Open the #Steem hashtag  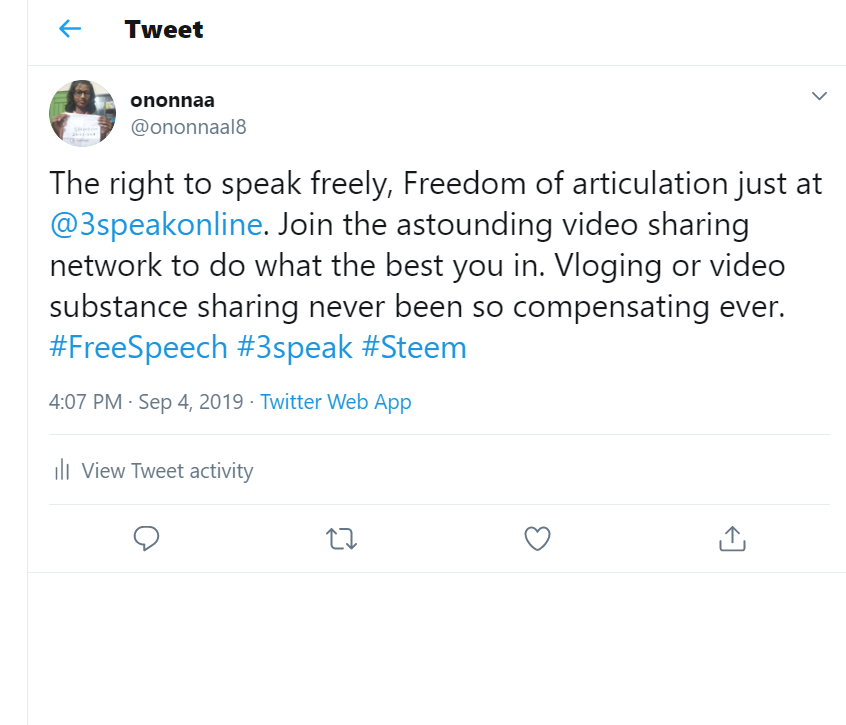click(414, 347)
